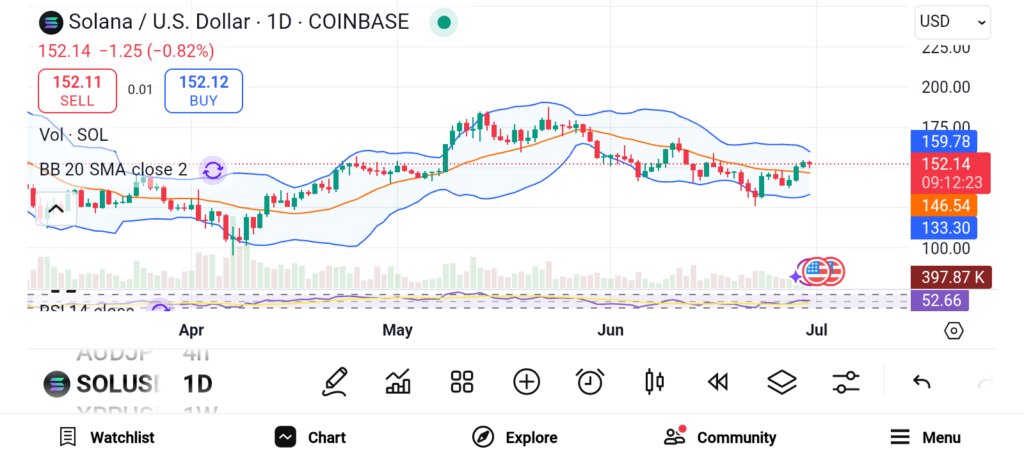
Task: Click the BB 20 SMA close 2 label
Action: (x=113, y=170)
